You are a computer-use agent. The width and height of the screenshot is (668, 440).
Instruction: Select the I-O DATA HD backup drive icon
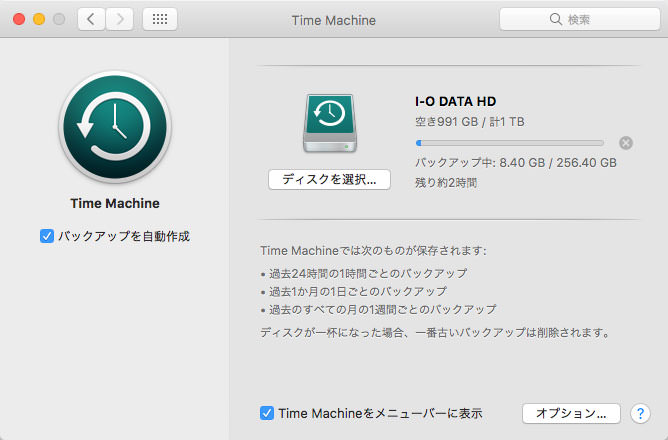pos(329,125)
